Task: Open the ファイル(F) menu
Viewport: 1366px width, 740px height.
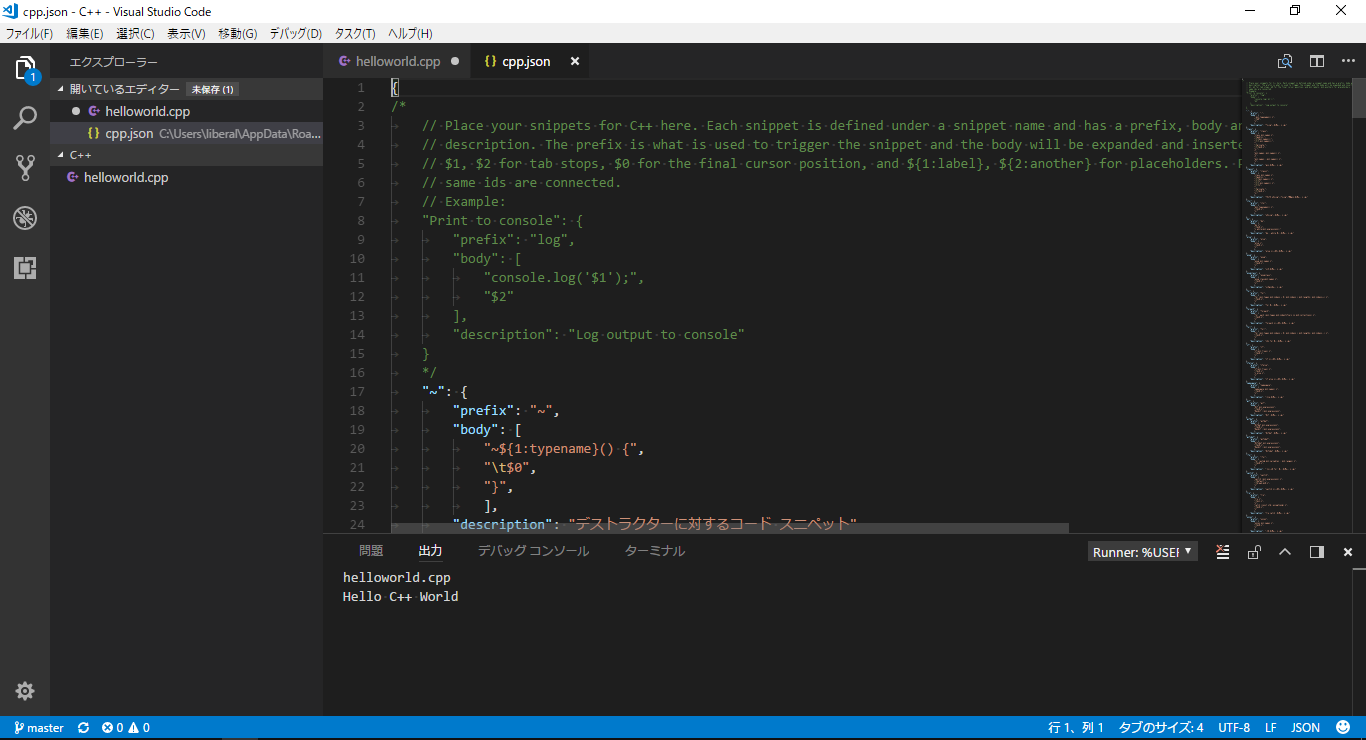Action: [30, 33]
